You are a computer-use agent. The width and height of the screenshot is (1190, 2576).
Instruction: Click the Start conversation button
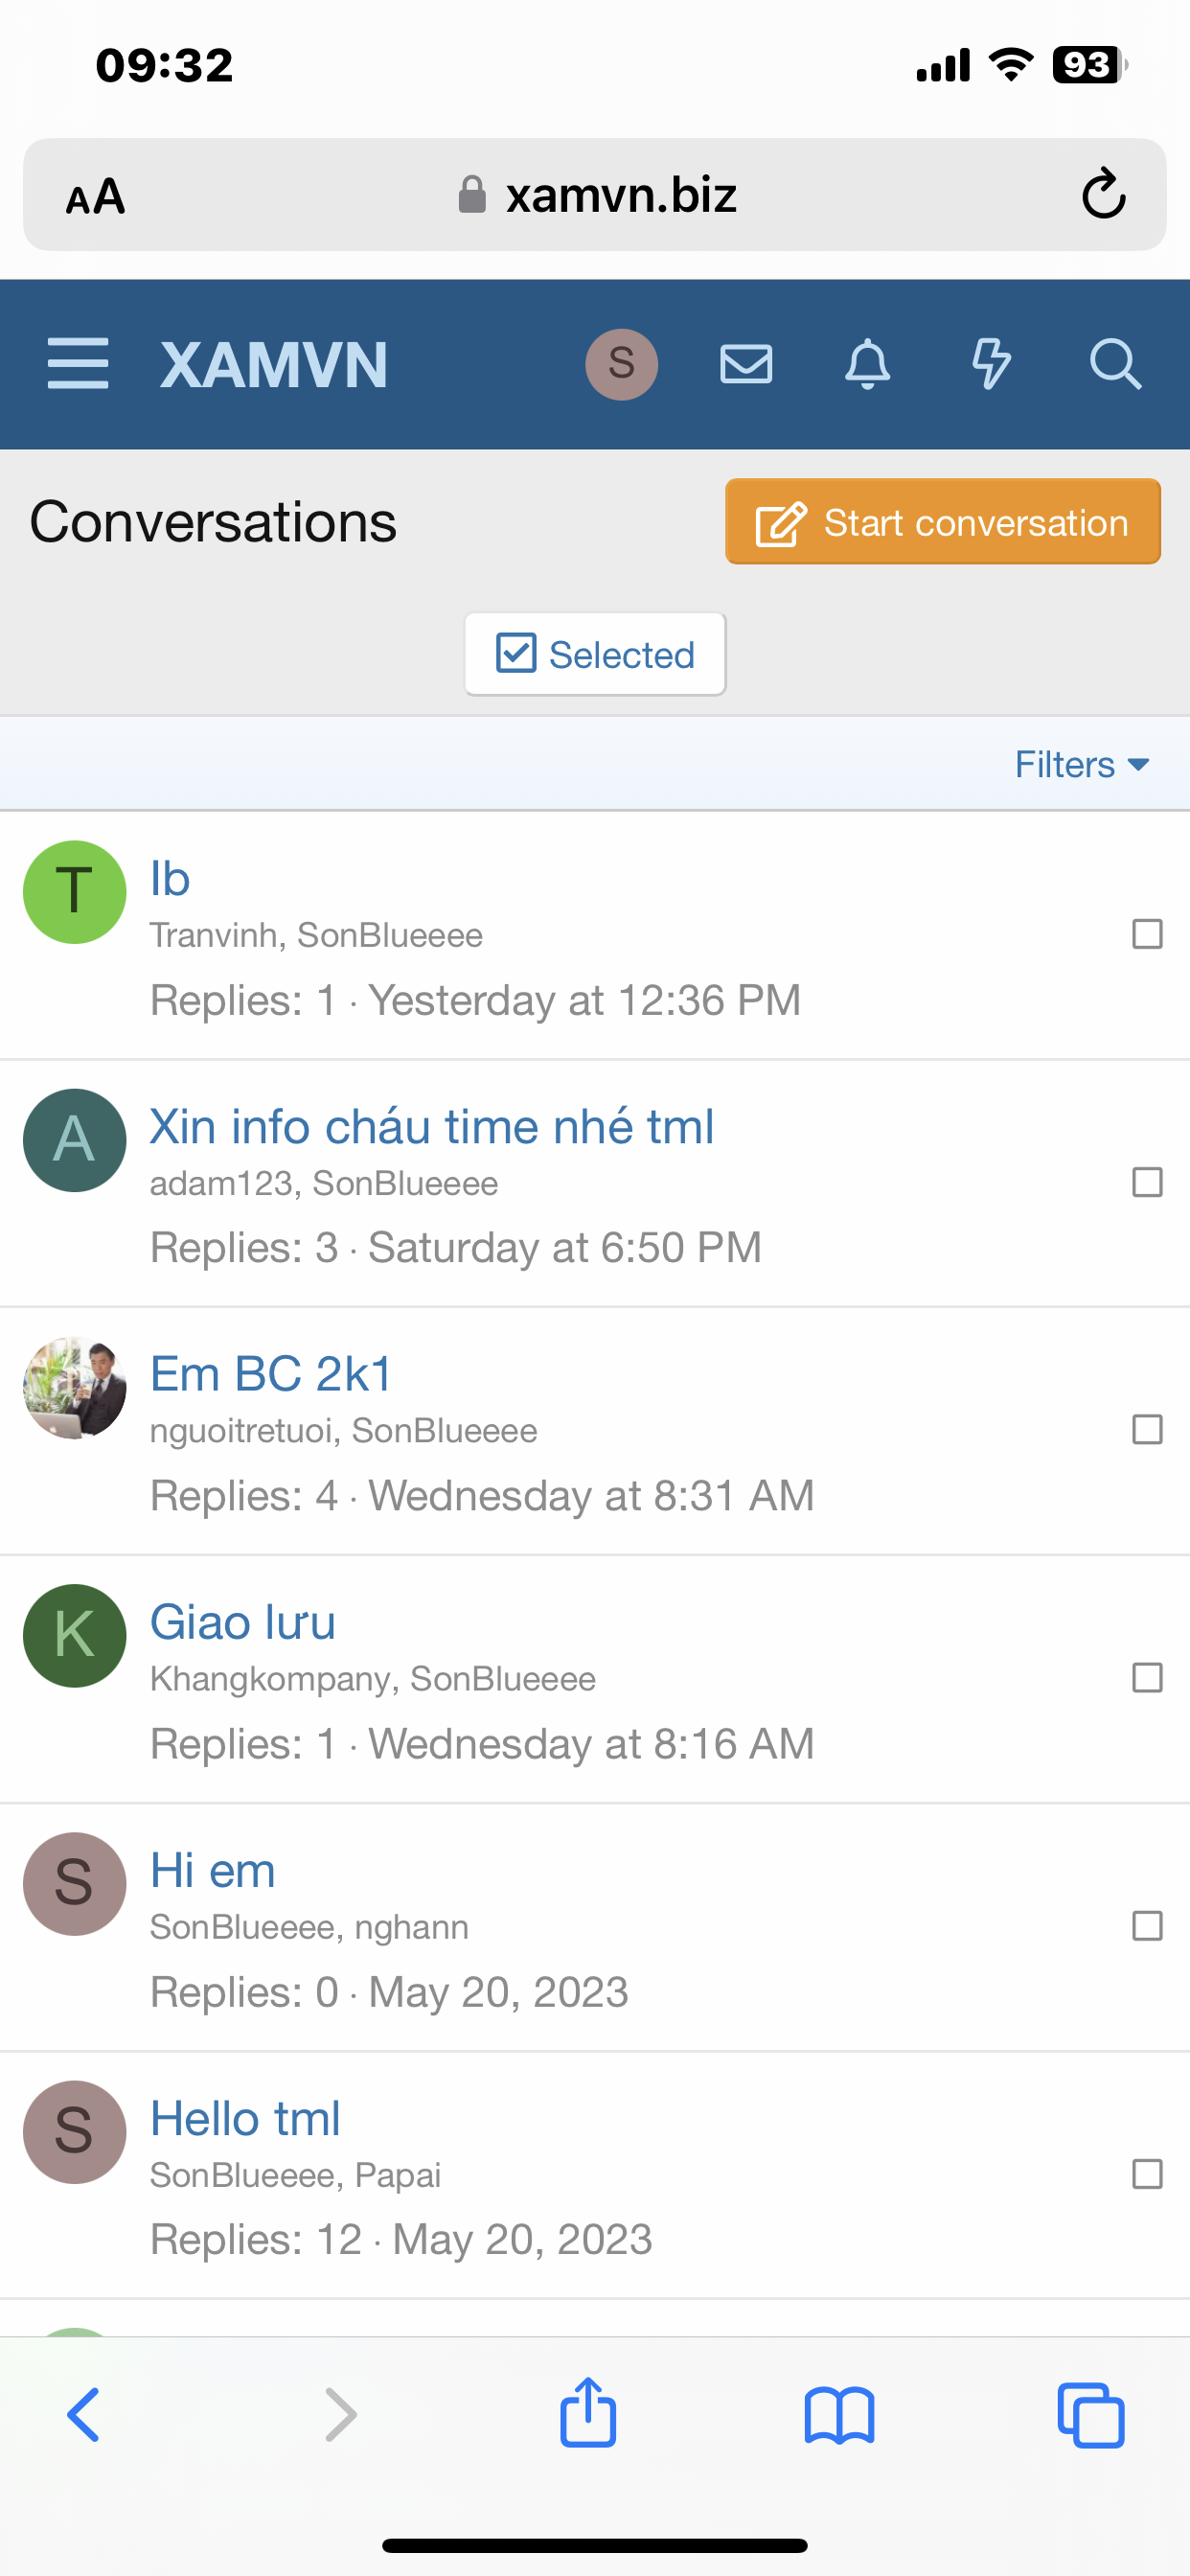click(942, 522)
